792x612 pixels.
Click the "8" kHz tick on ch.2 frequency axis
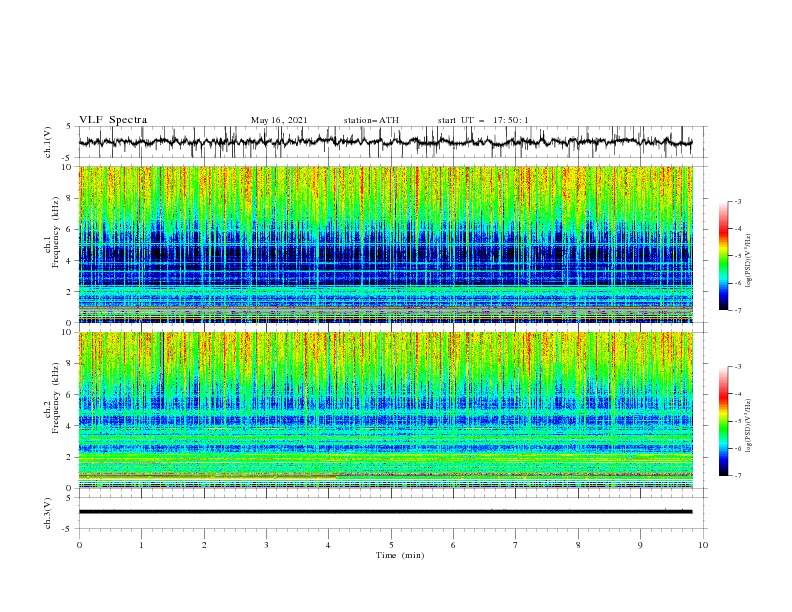point(70,364)
